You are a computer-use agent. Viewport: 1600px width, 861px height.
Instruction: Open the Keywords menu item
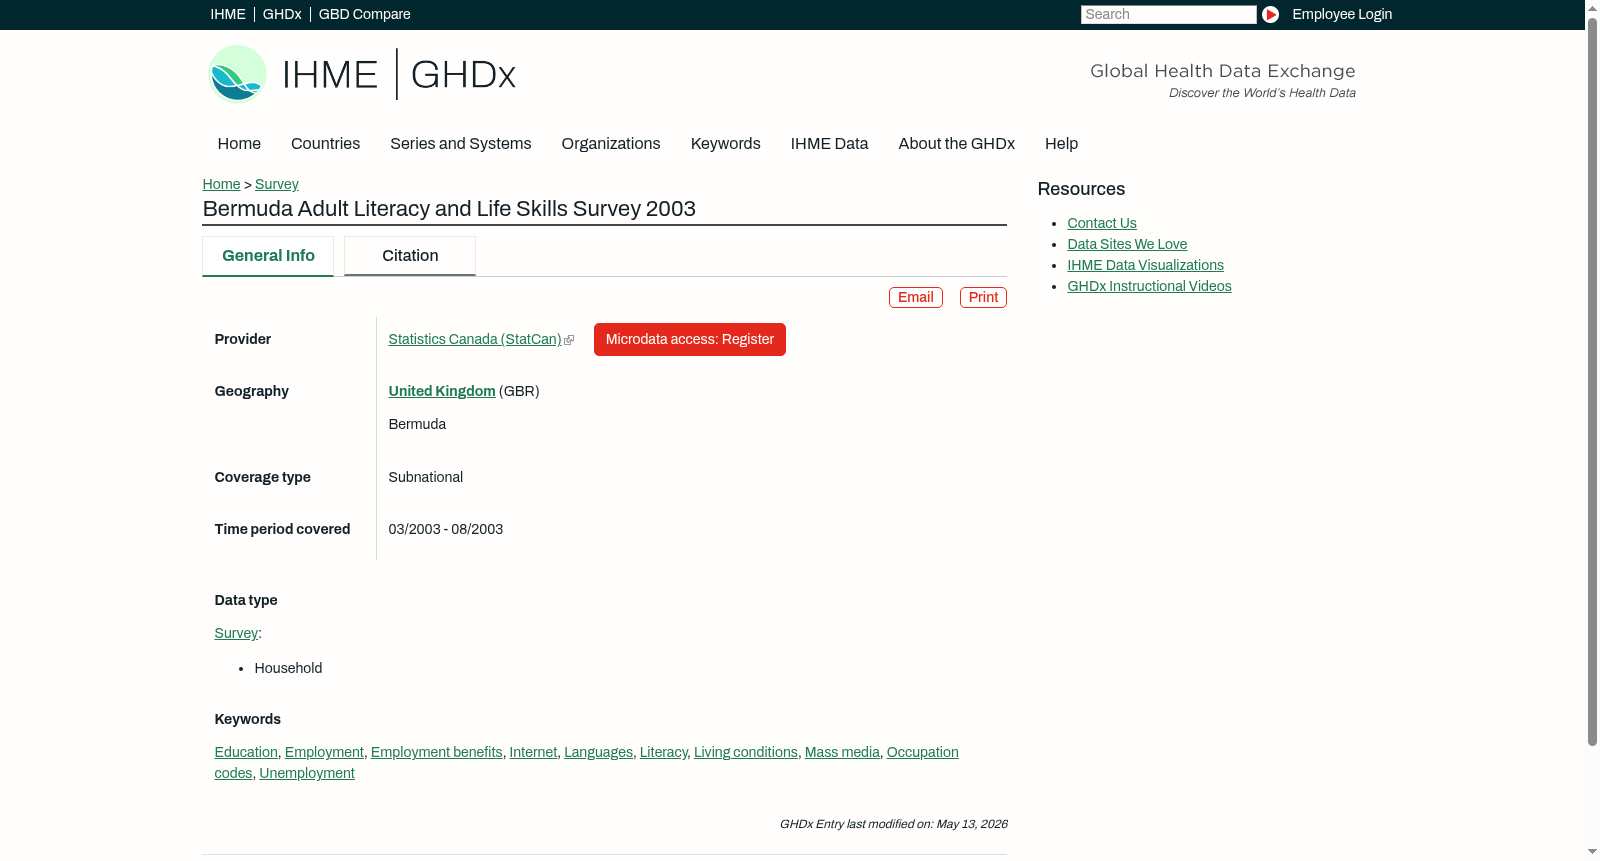coord(725,144)
